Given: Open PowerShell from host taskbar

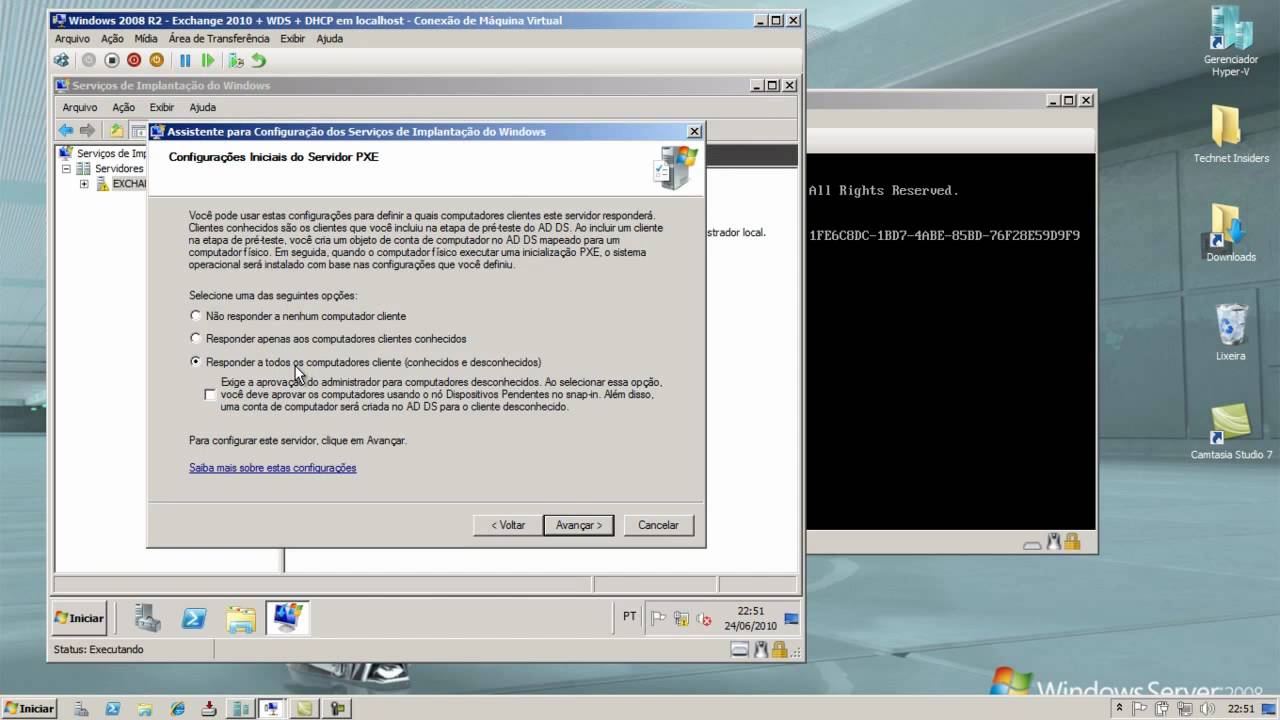Looking at the screenshot, I should pyautogui.click(x=113, y=709).
